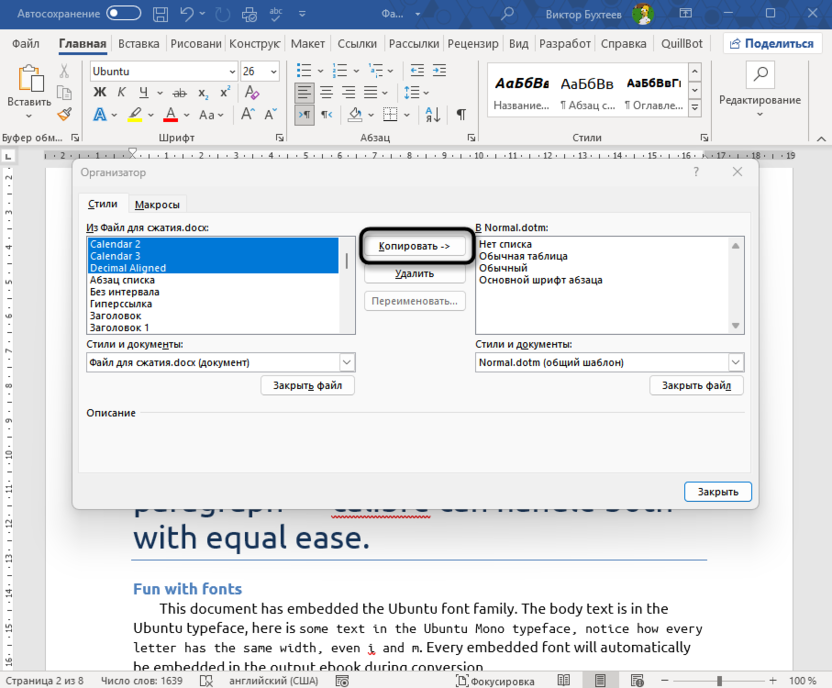Click the Format Painter brush icon
Screen dimensions: 832x688
pos(65,115)
